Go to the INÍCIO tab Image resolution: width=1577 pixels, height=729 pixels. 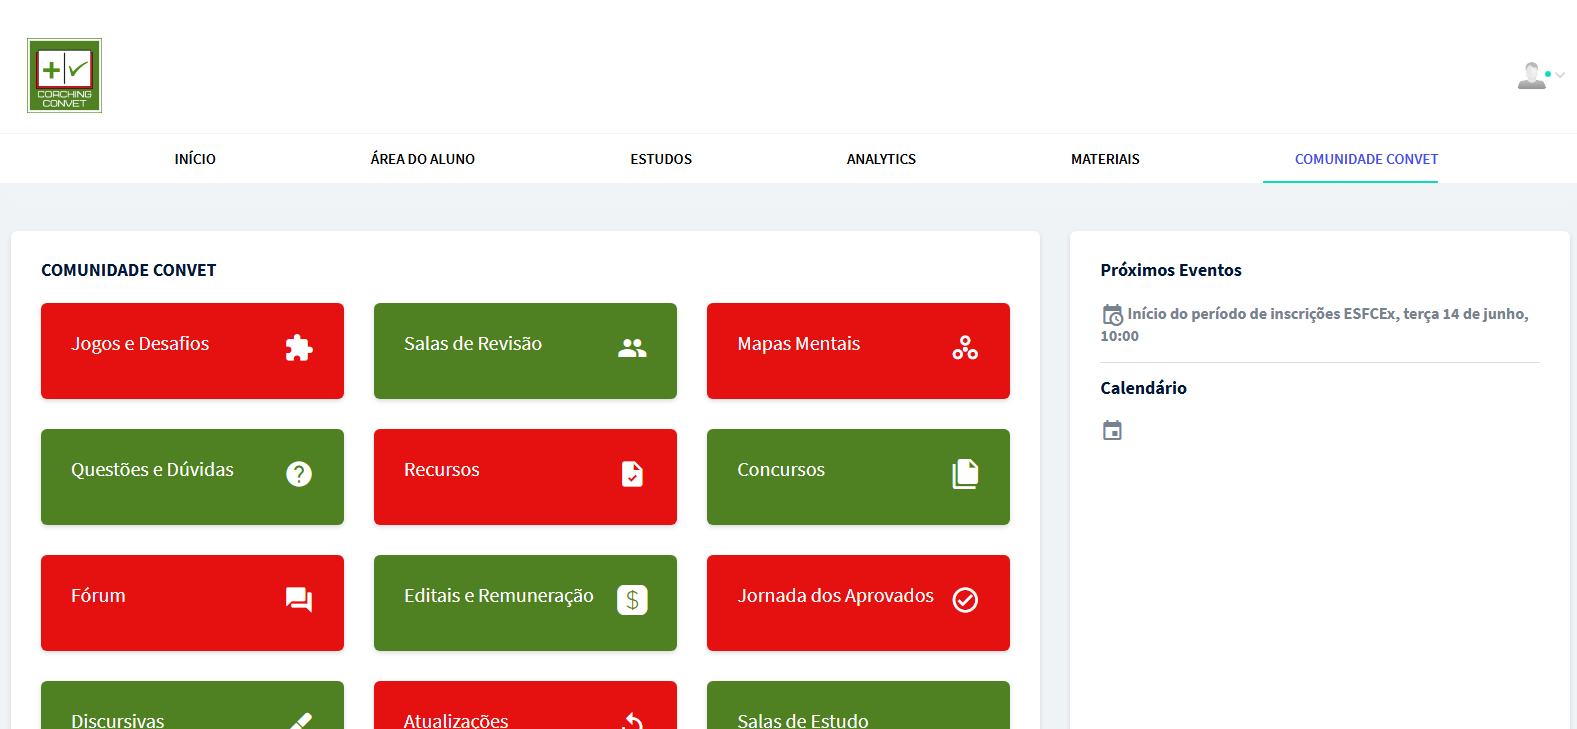pyautogui.click(x=195, y=159)
